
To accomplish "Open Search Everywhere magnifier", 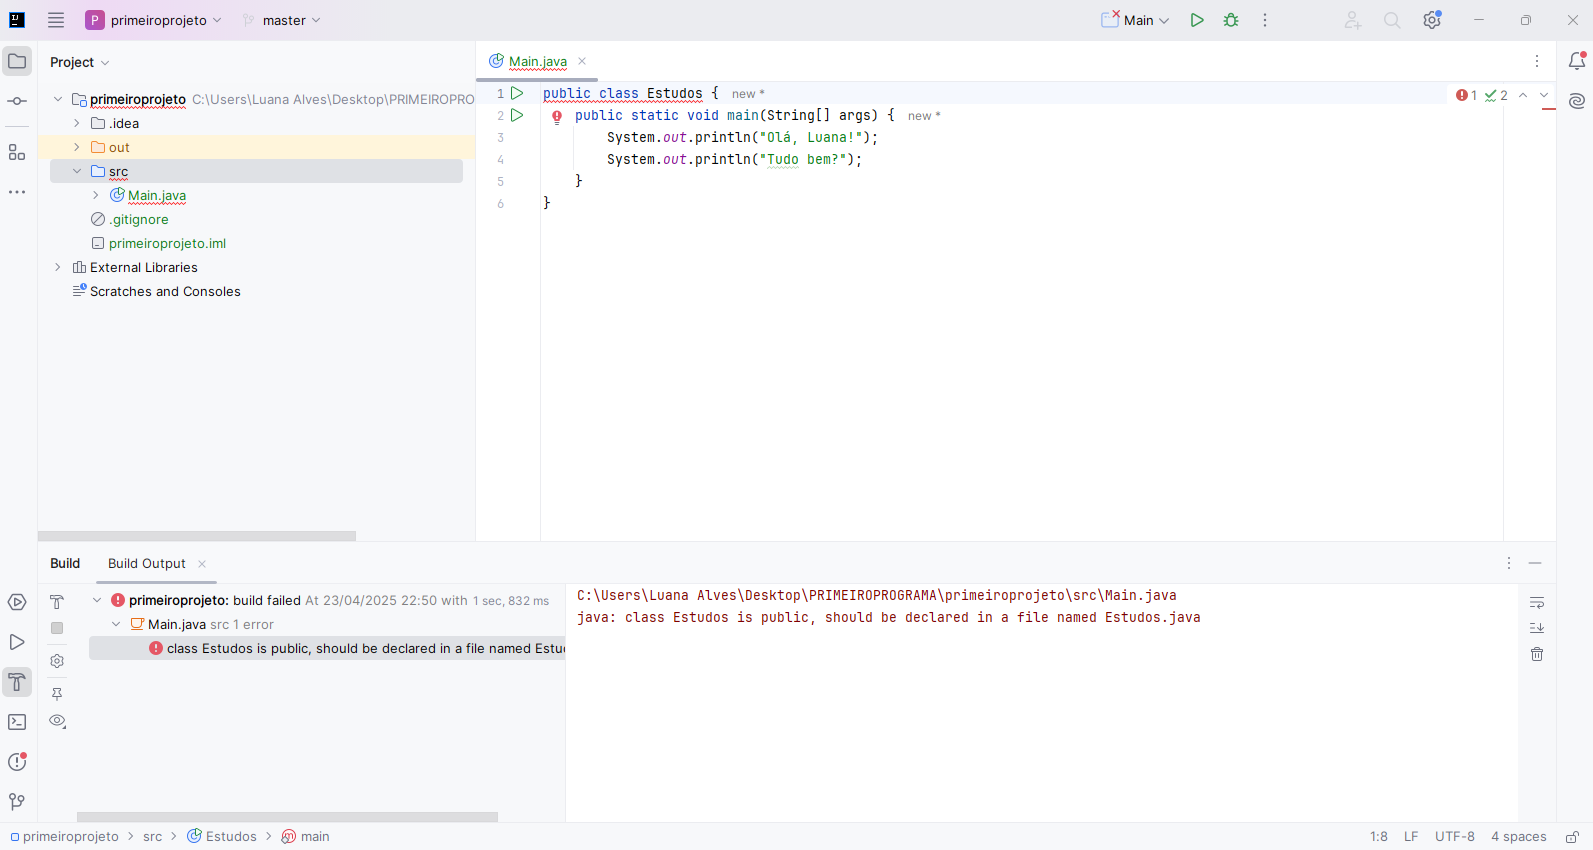I will tap(1392, 20).
